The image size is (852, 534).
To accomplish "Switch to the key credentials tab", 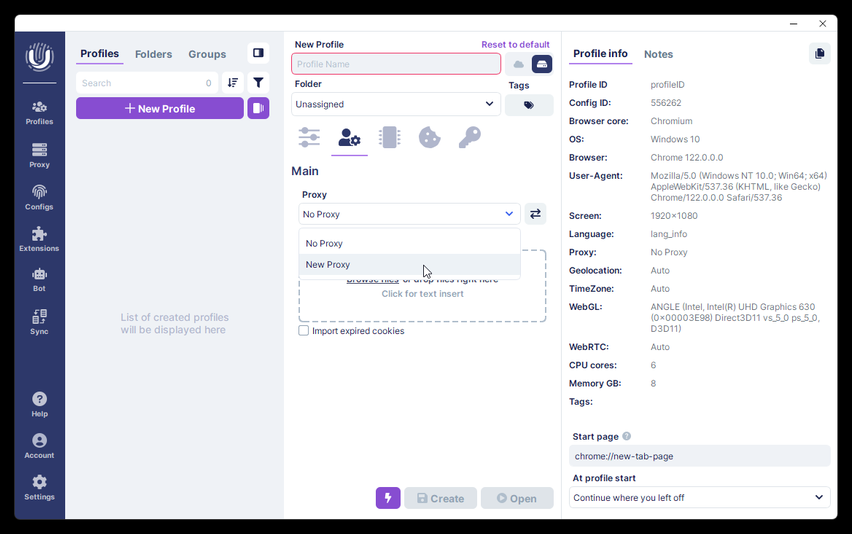I will coord(469,137).
